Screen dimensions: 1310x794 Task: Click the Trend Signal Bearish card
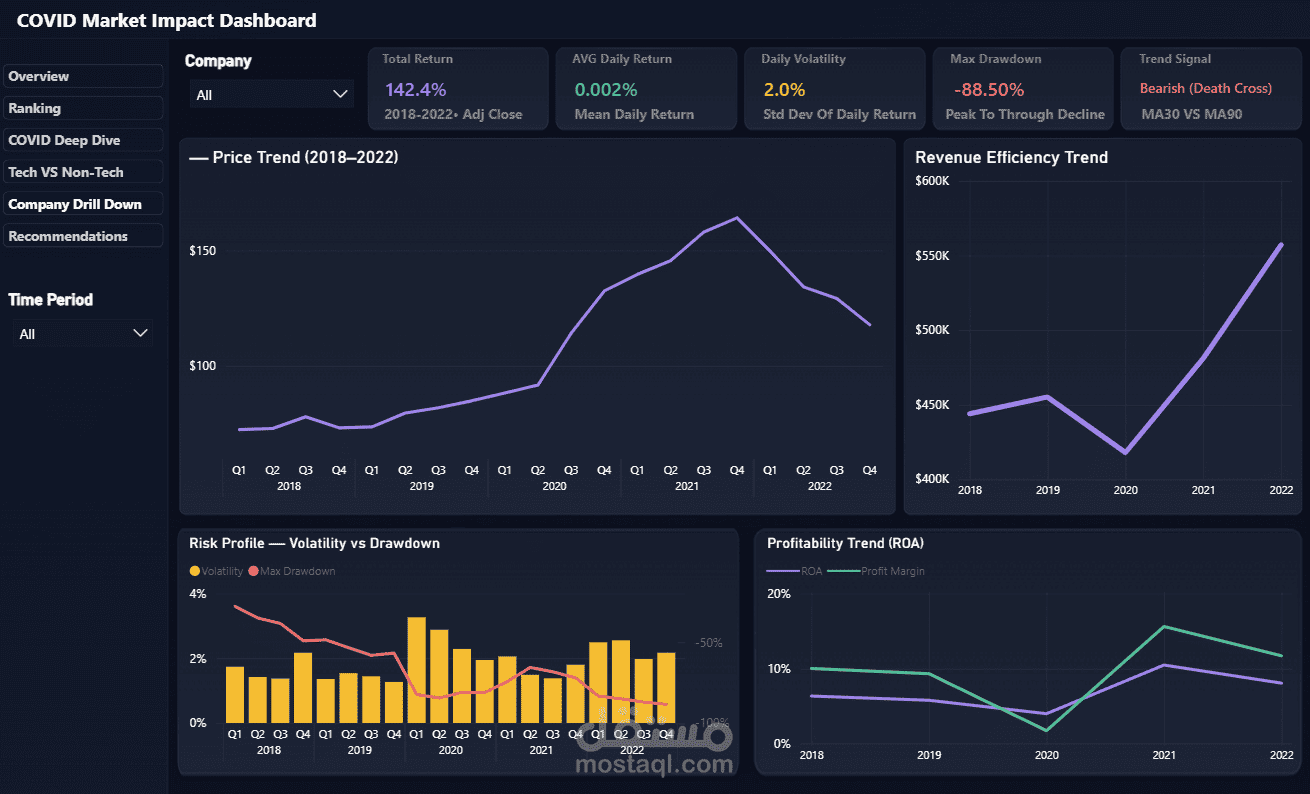[x=1212, y=89]
